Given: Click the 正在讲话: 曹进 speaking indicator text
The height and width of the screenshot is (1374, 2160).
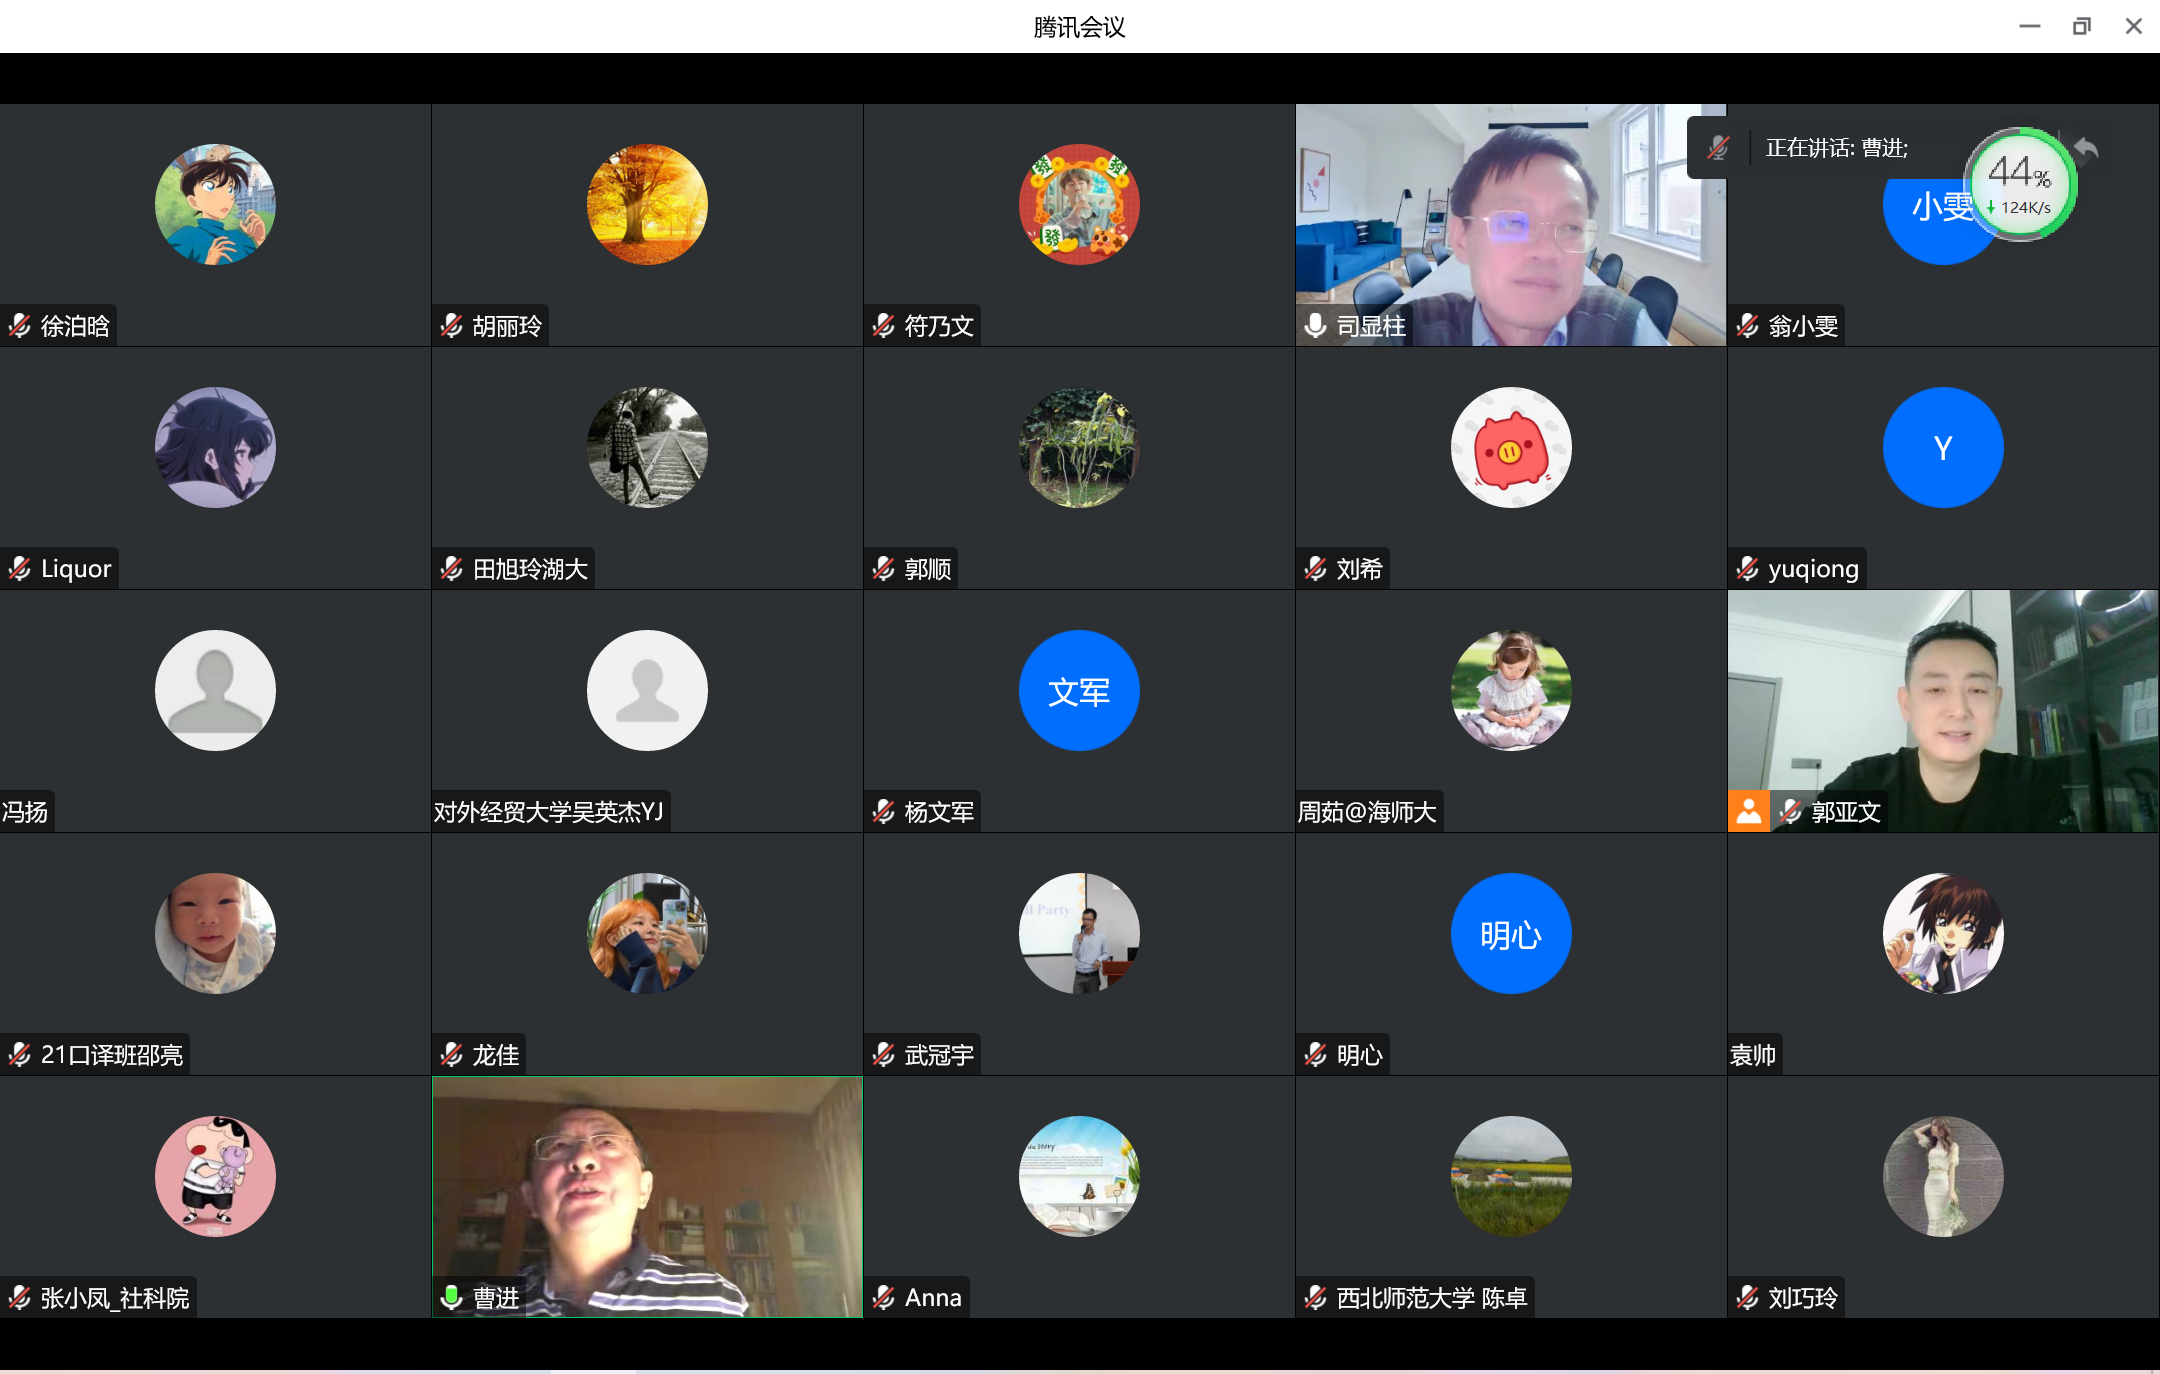Looking at the screenshot, I should pyautogui.click(x=1837, y=148).
